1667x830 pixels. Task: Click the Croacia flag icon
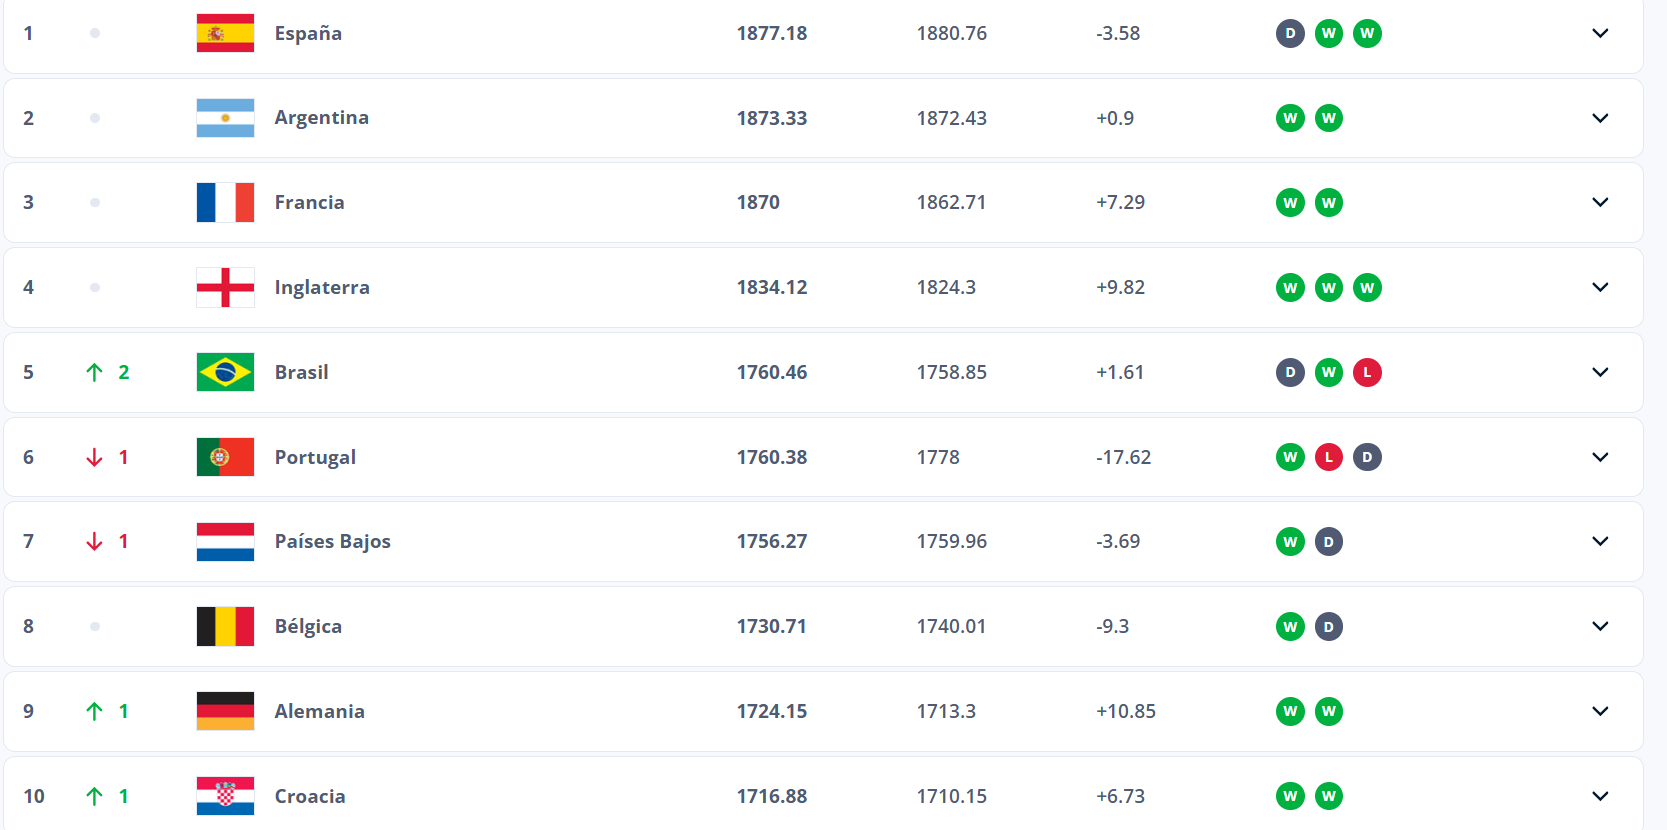(x=225, y=796)
